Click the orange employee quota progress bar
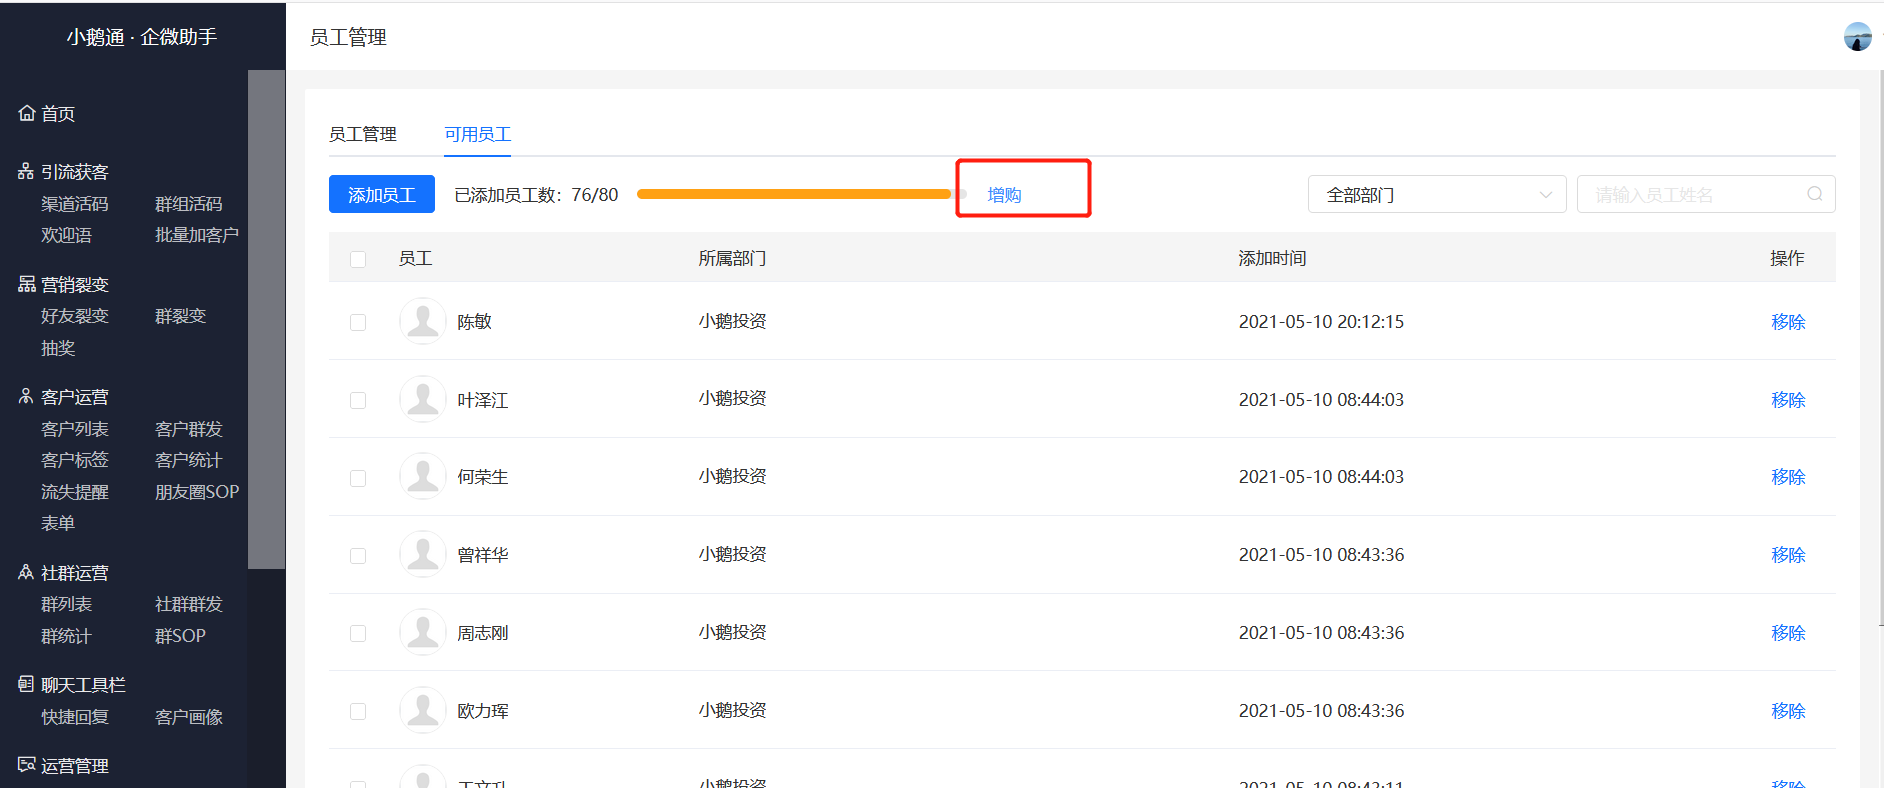Screen dimensions: 1884x788 tap(802, 194)
